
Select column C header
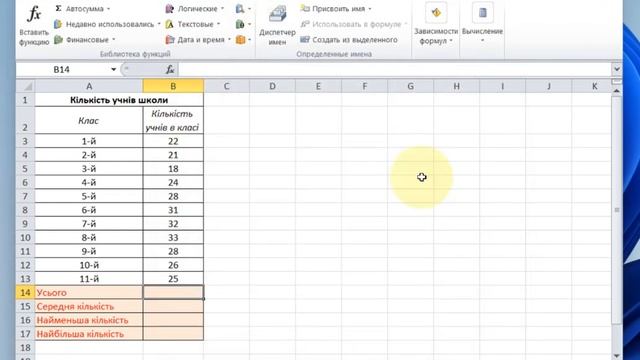coord(227,87)
